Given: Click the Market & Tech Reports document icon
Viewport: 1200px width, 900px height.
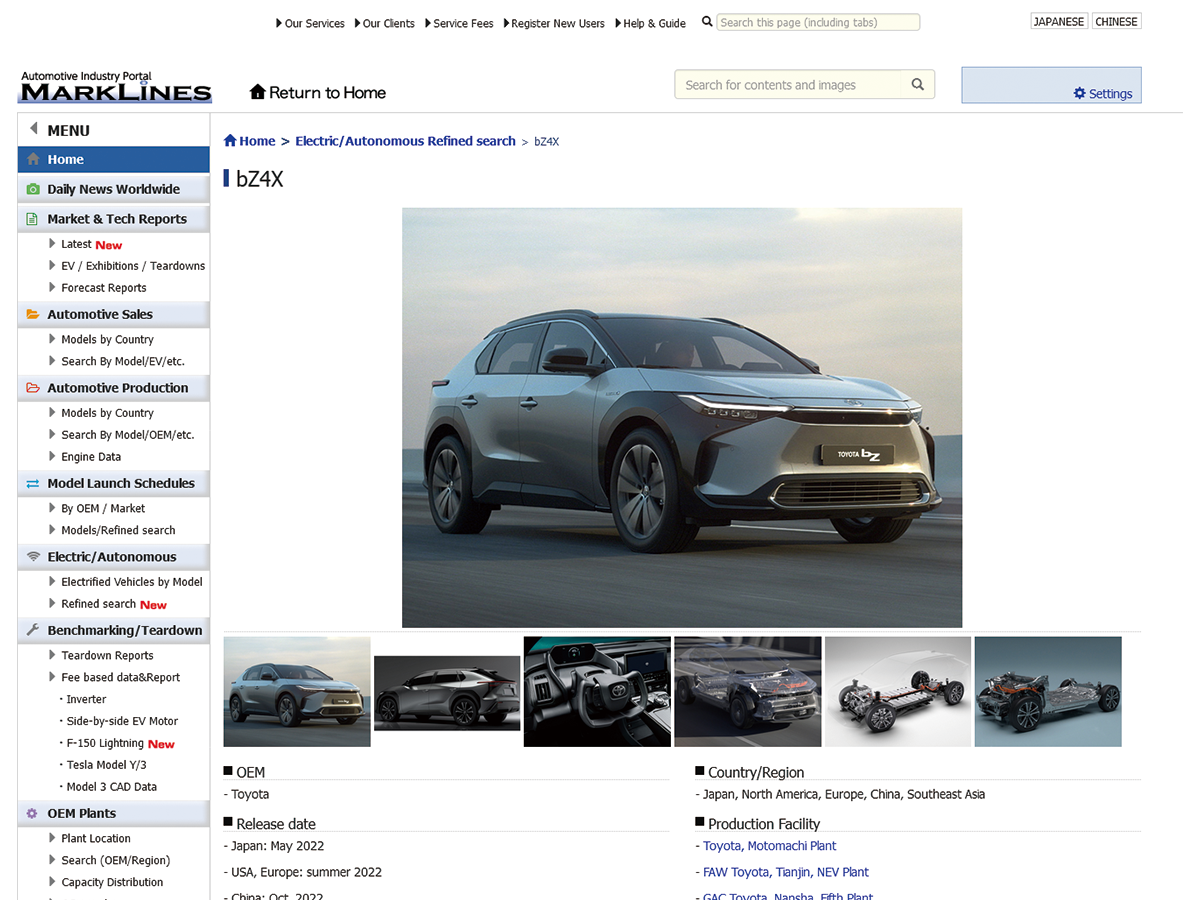Looking at the screenshot, I should (33, 219).
